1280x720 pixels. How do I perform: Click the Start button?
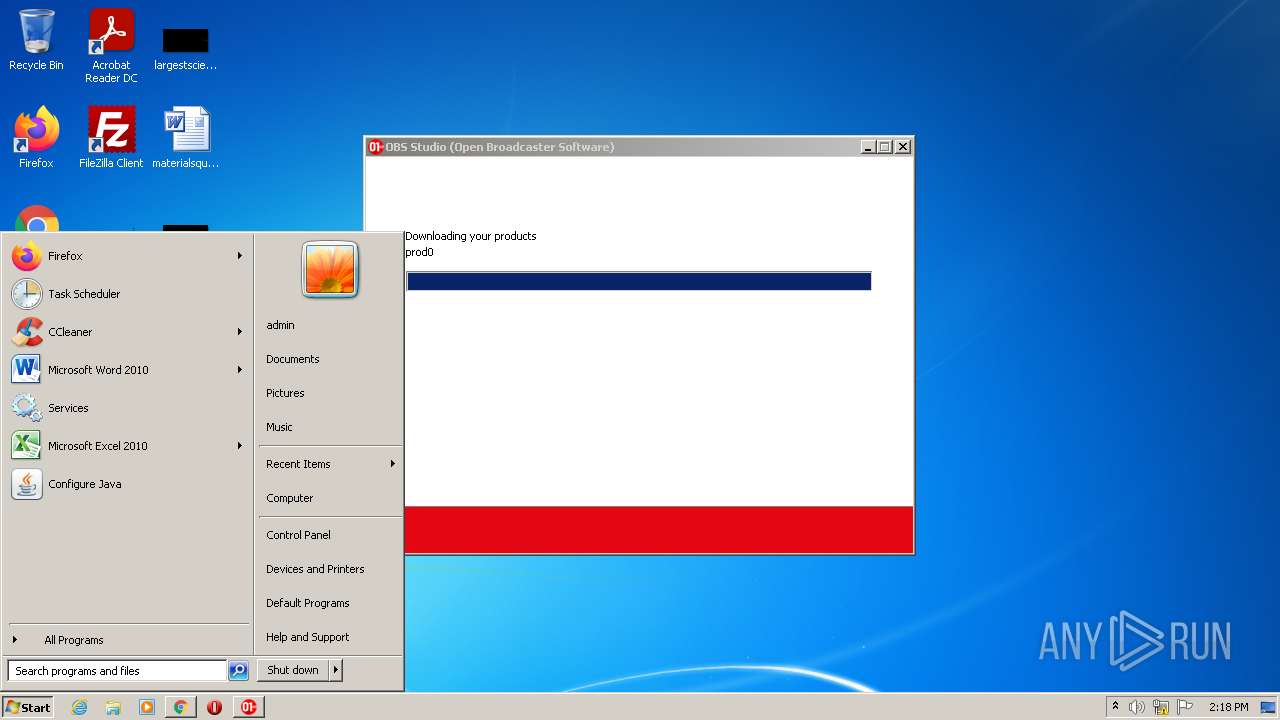[x=28, y=707]
